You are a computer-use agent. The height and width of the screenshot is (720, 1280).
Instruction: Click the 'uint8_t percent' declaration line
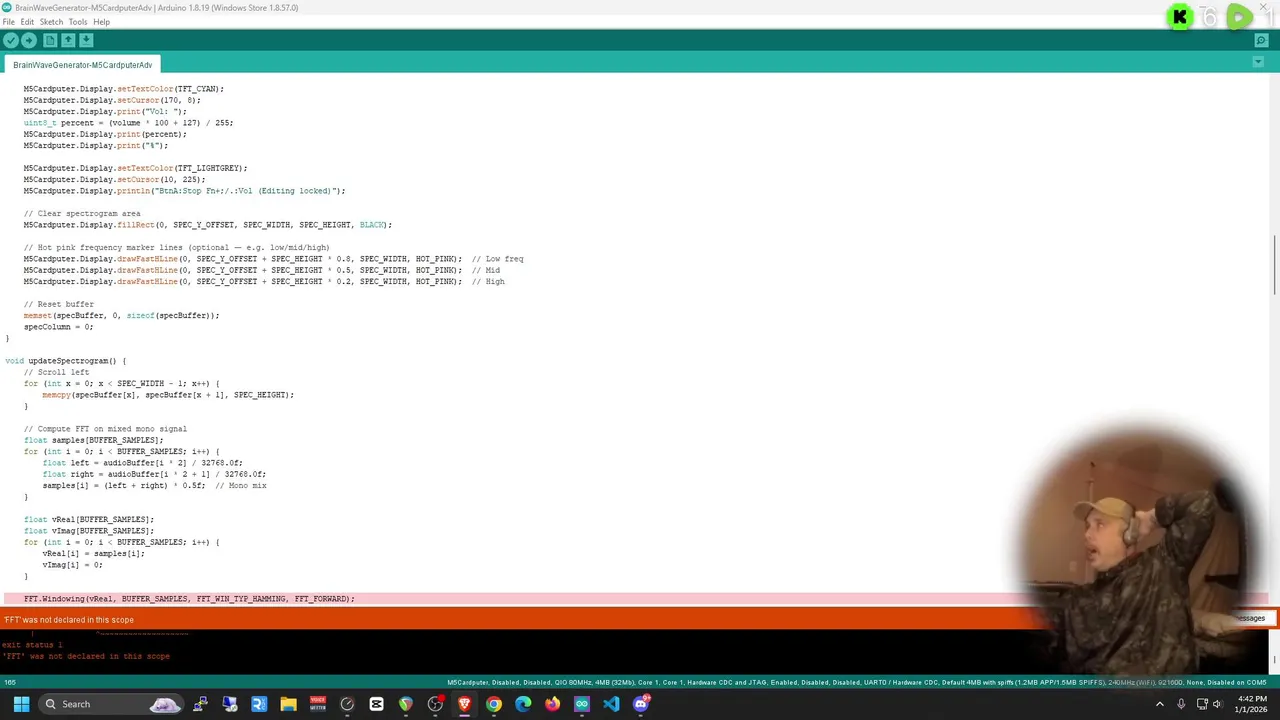(128, 123)
